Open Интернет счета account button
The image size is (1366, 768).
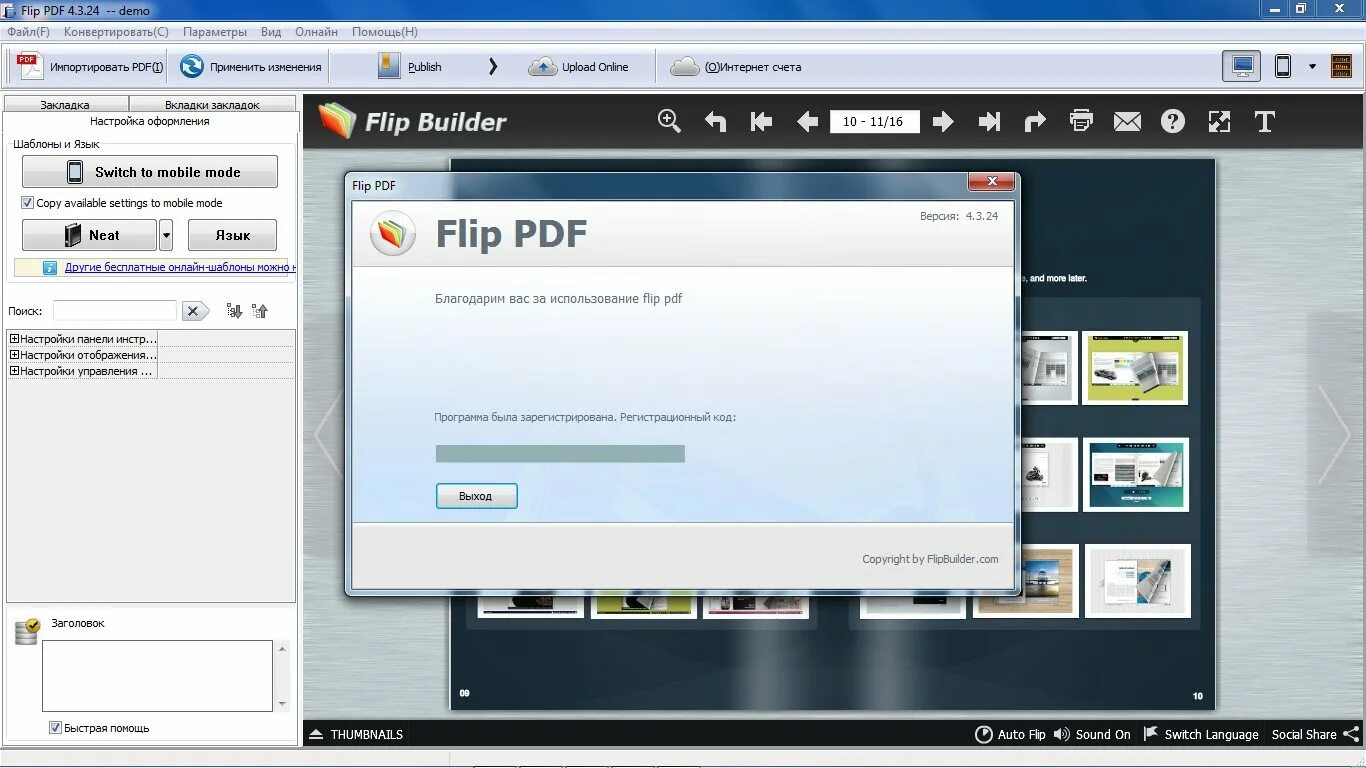point(736,67)
